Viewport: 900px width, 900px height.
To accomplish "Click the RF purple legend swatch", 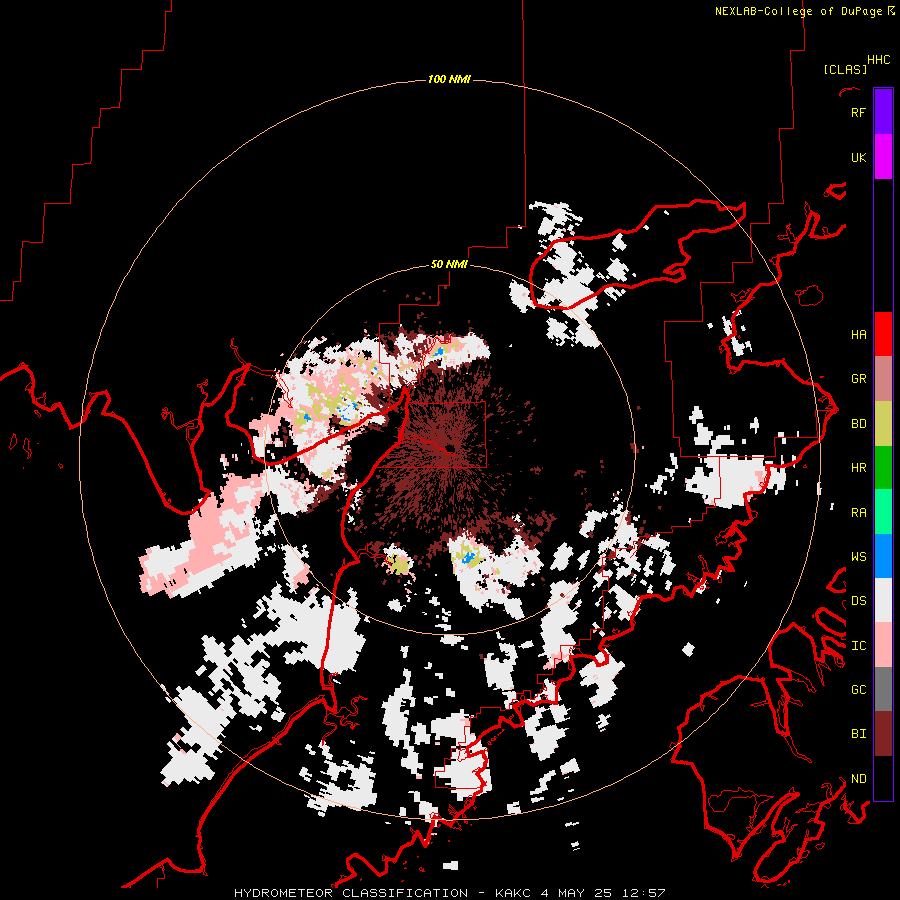I will (883, 111).
